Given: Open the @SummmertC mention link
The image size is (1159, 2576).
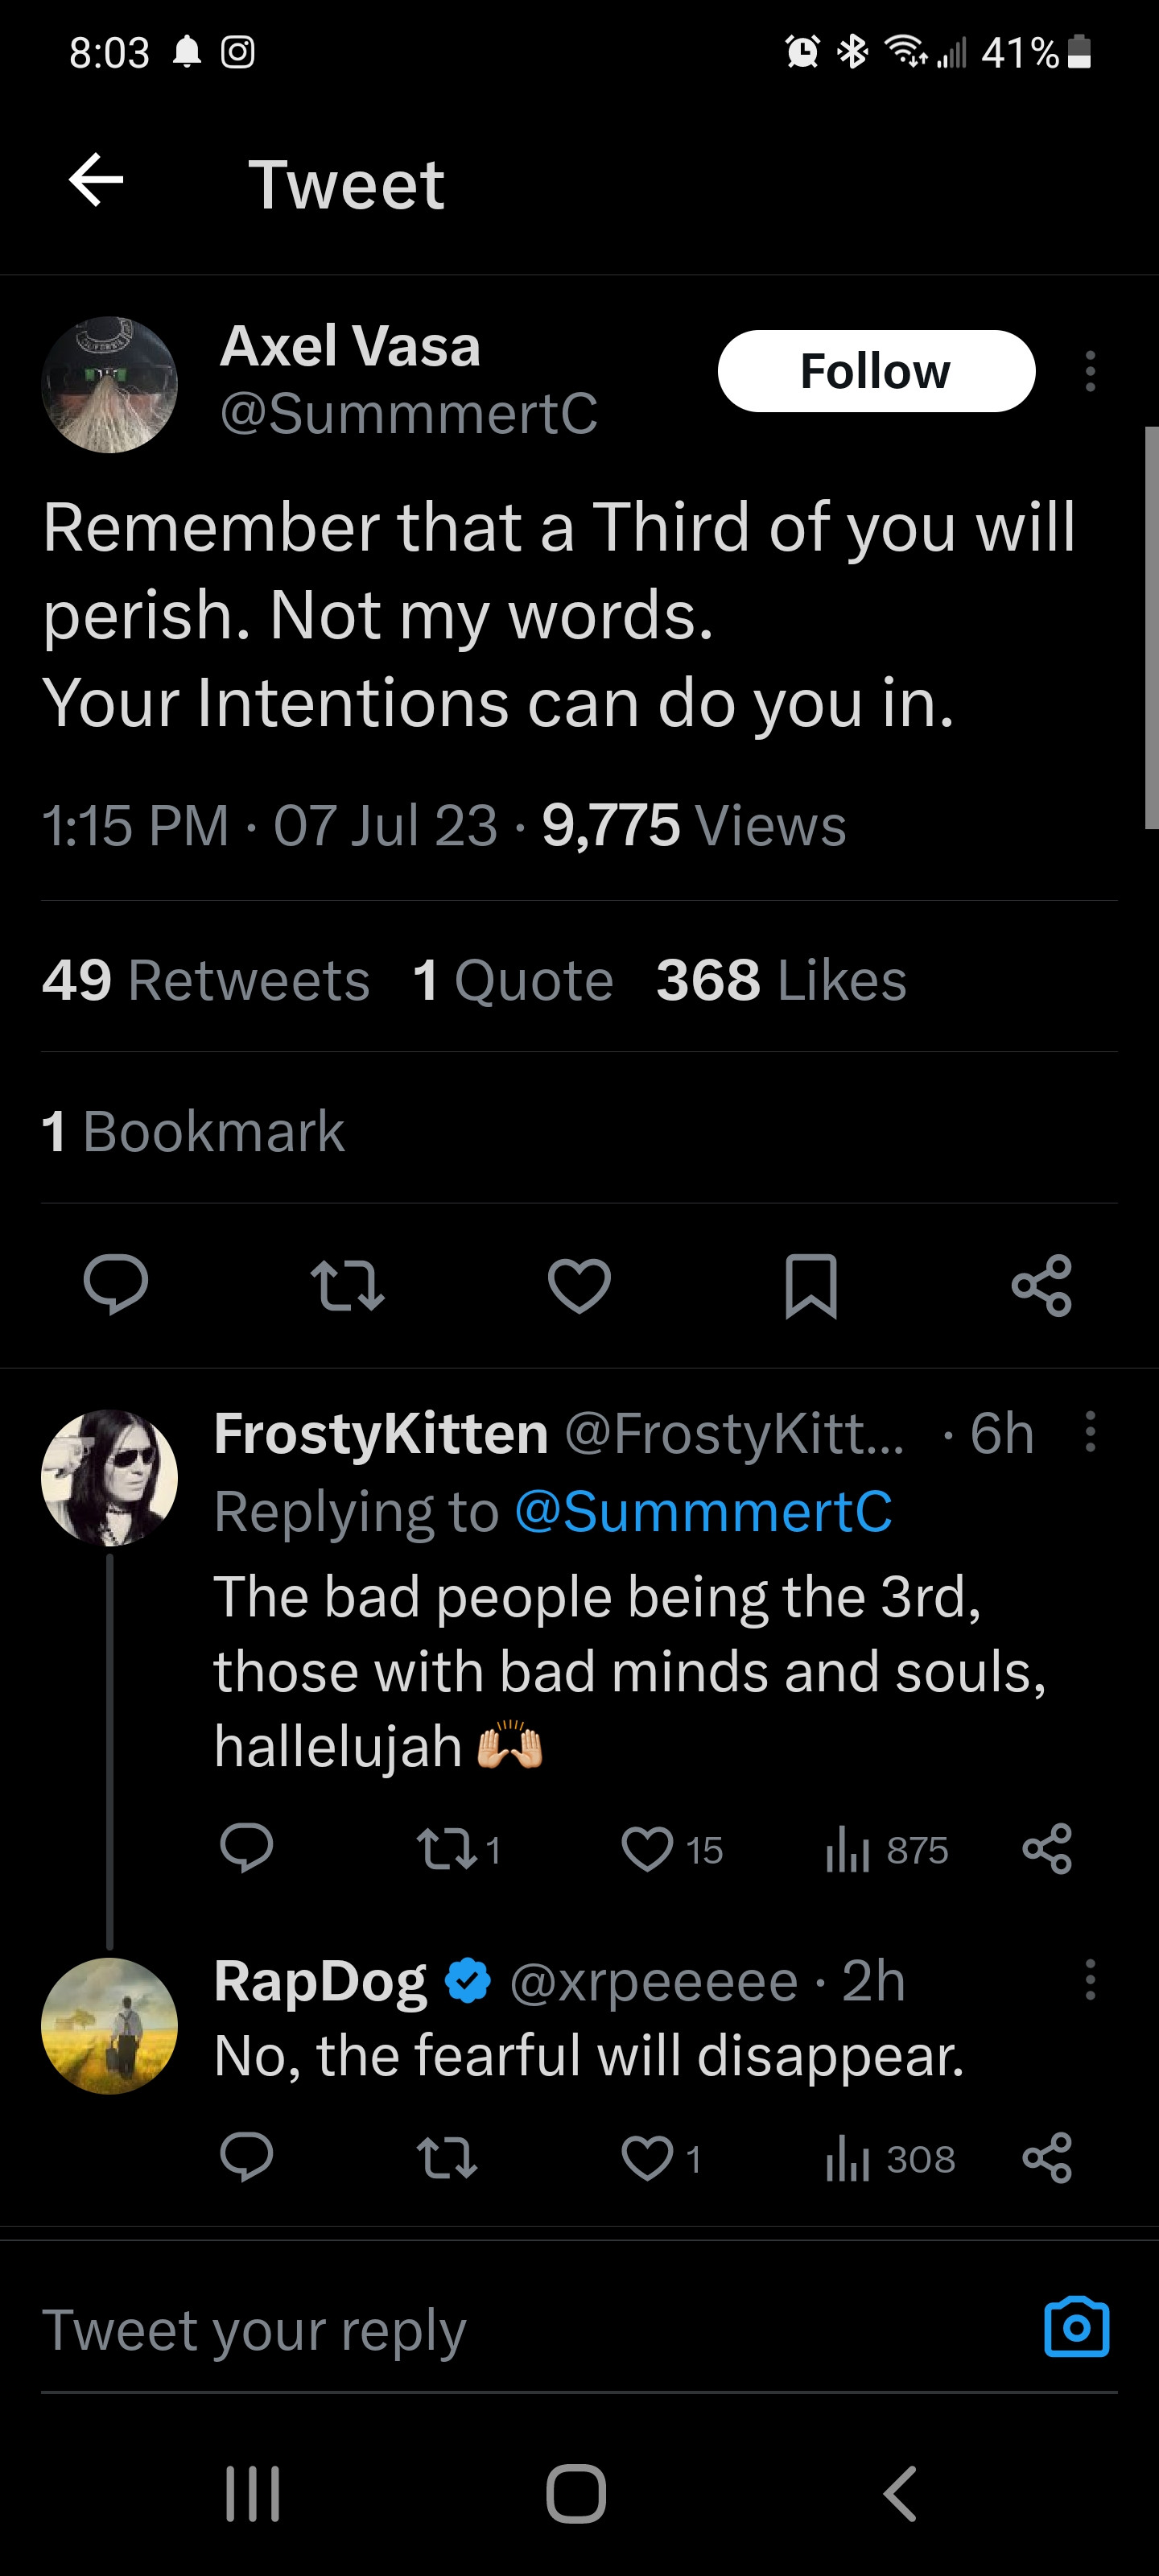Looking at the screenshot, I should coord(703,1511).
